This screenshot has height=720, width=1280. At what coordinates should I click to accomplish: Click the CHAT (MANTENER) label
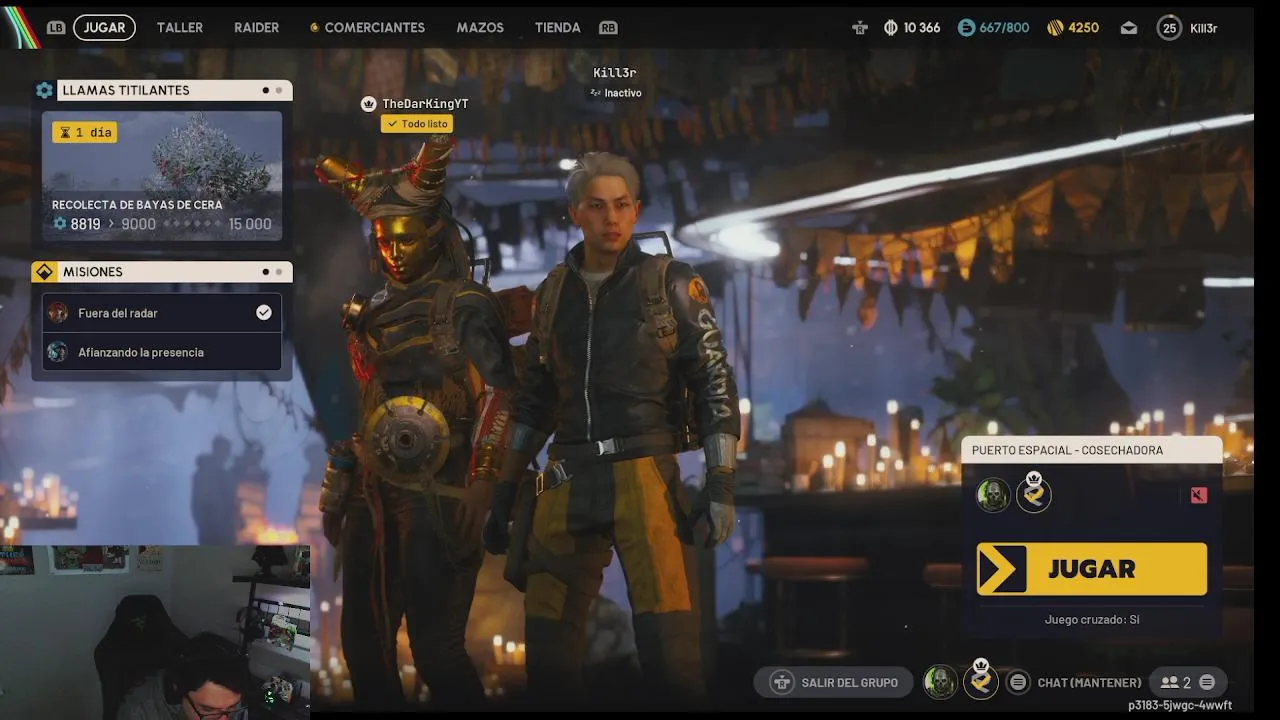coord(1089,683)
